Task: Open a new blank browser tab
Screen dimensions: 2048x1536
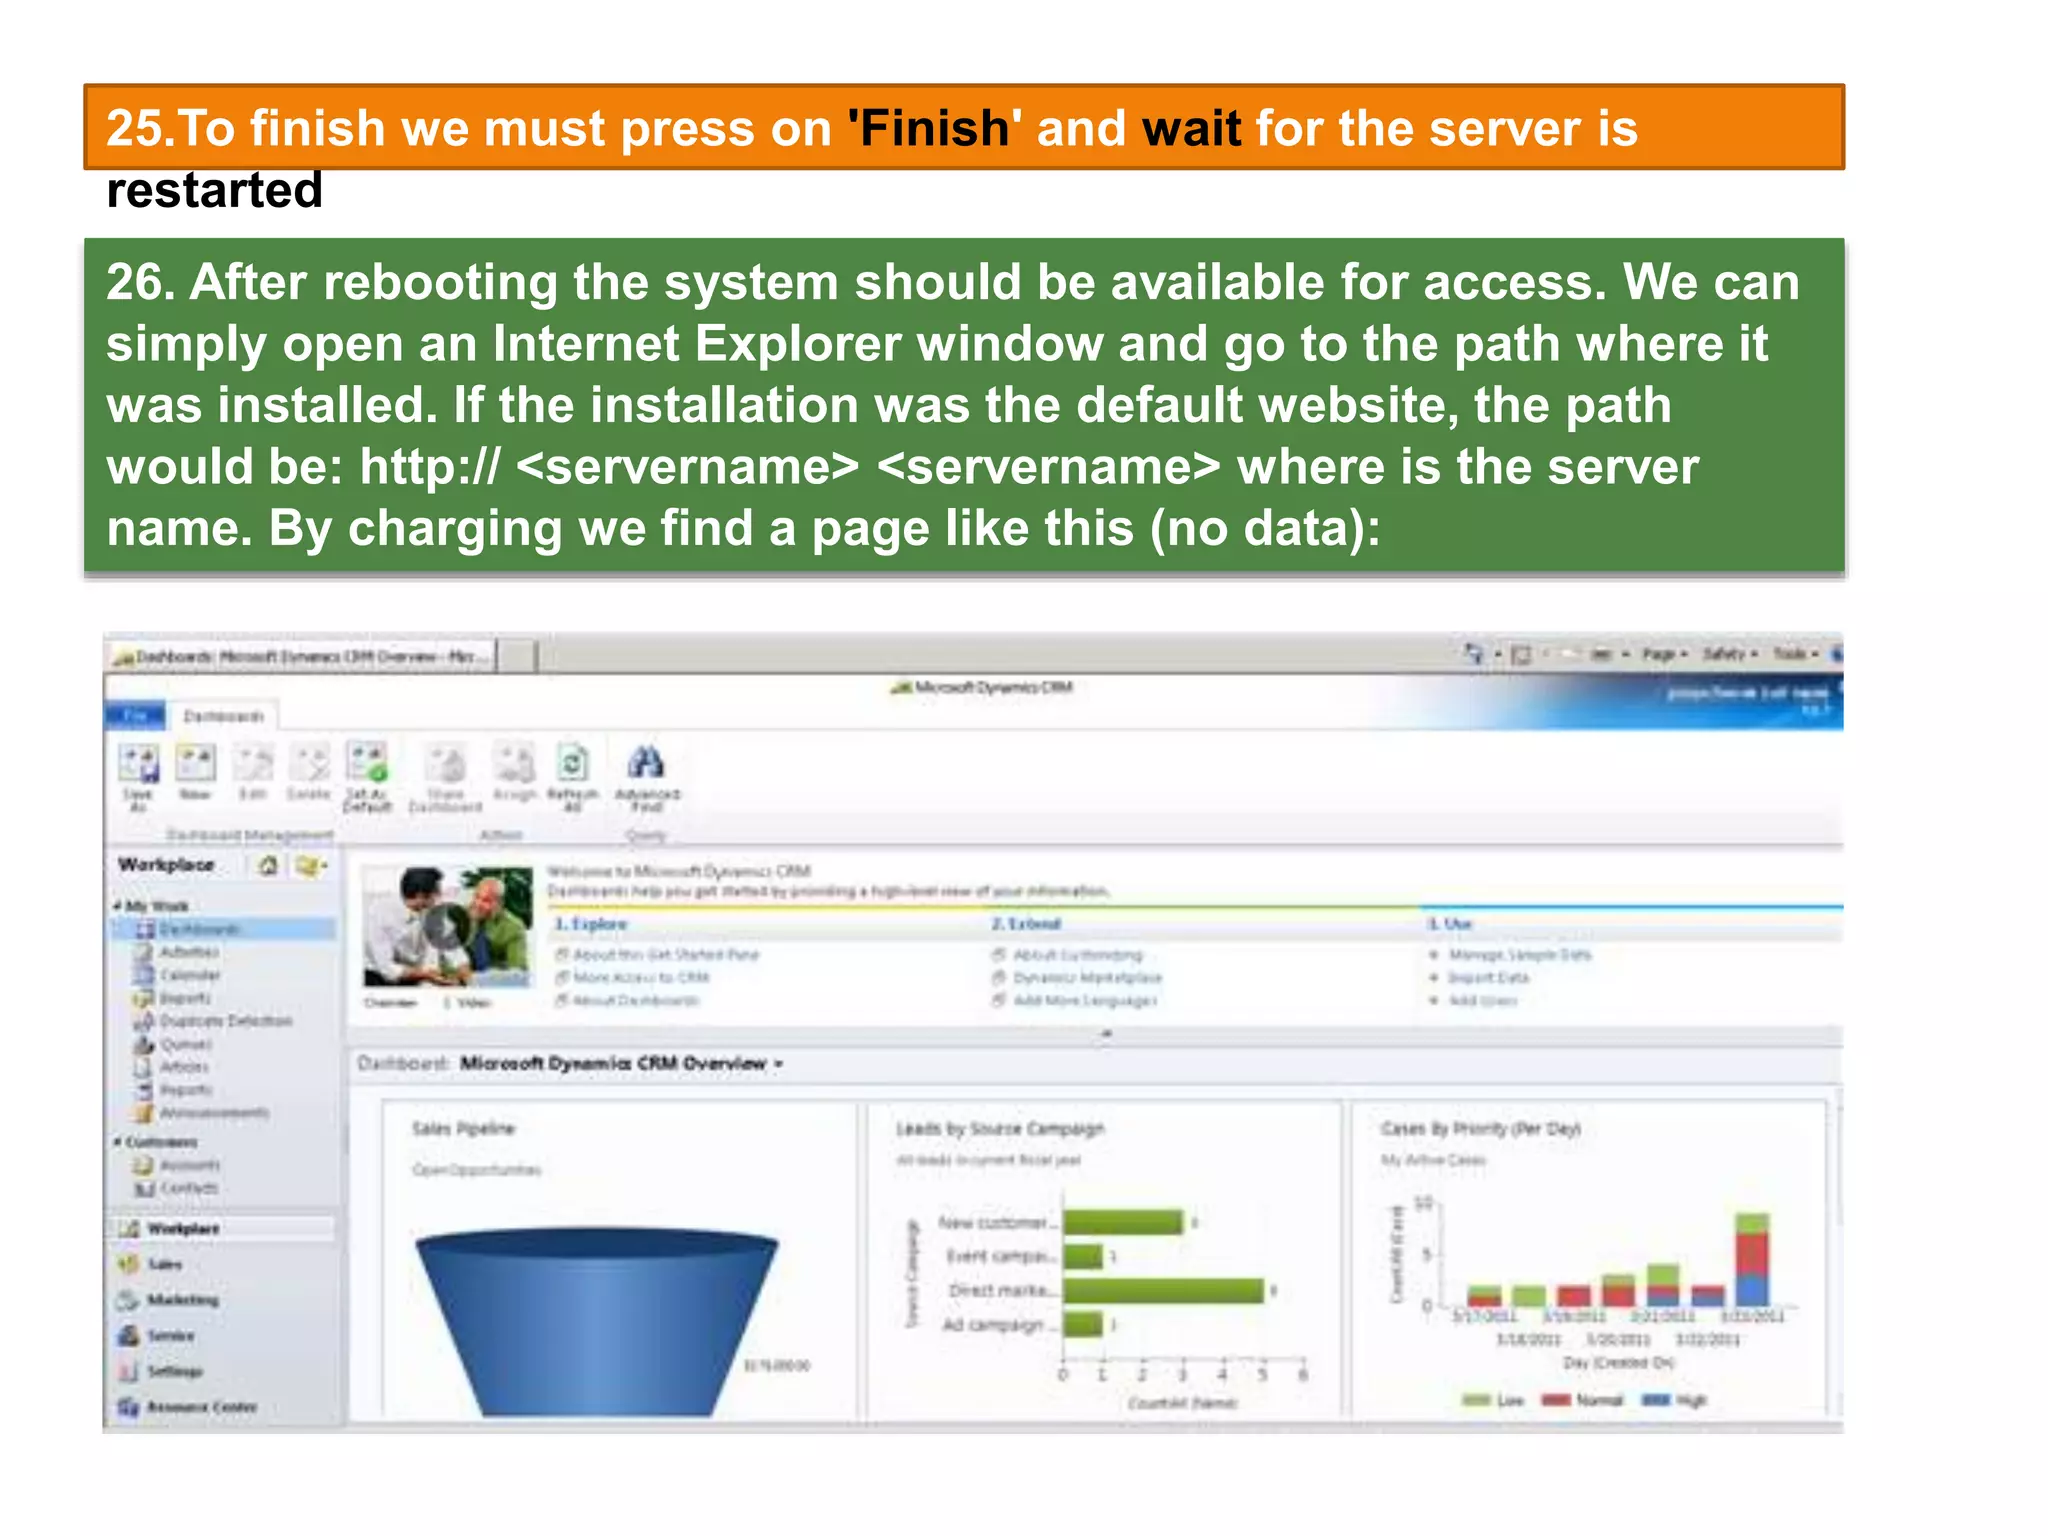Action: (x=516, y=656)
